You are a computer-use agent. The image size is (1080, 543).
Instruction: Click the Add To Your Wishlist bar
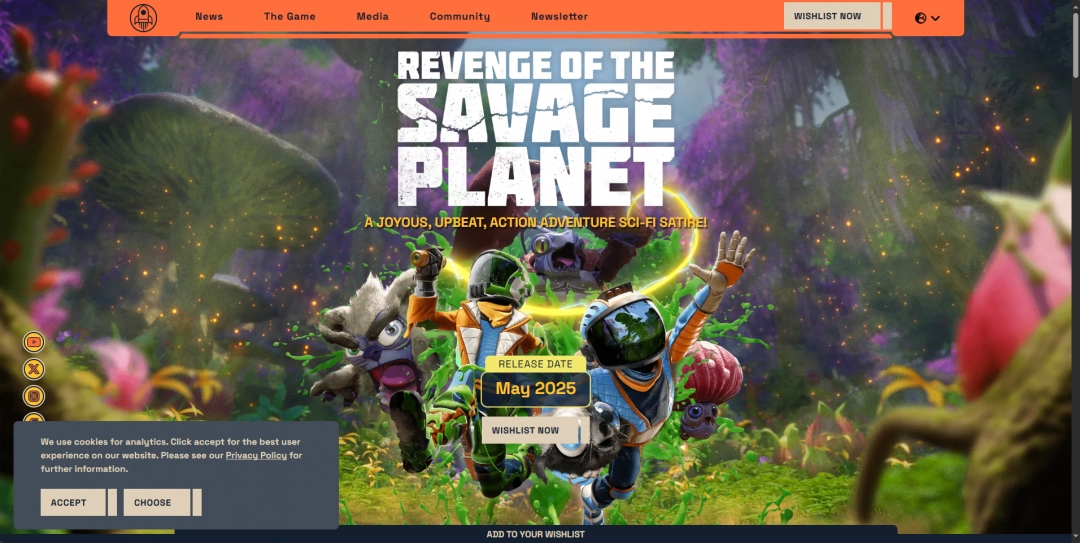[535, 534]
